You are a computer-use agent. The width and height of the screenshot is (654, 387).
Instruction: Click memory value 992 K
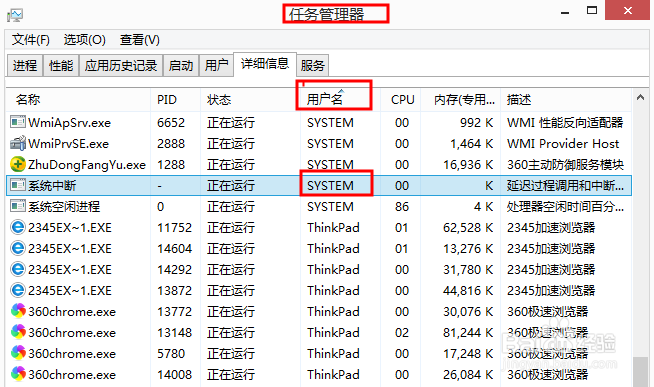coord(477,123)
